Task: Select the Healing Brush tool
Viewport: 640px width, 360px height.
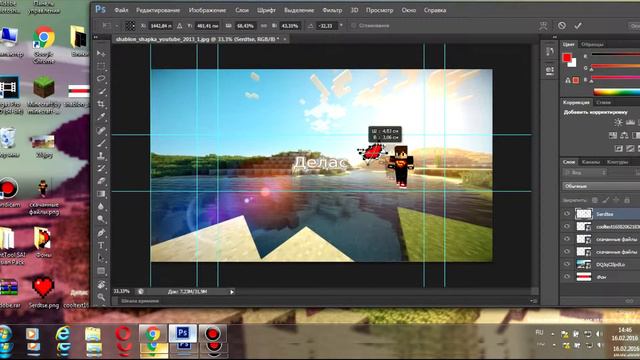Action: (x=101, y=130)
